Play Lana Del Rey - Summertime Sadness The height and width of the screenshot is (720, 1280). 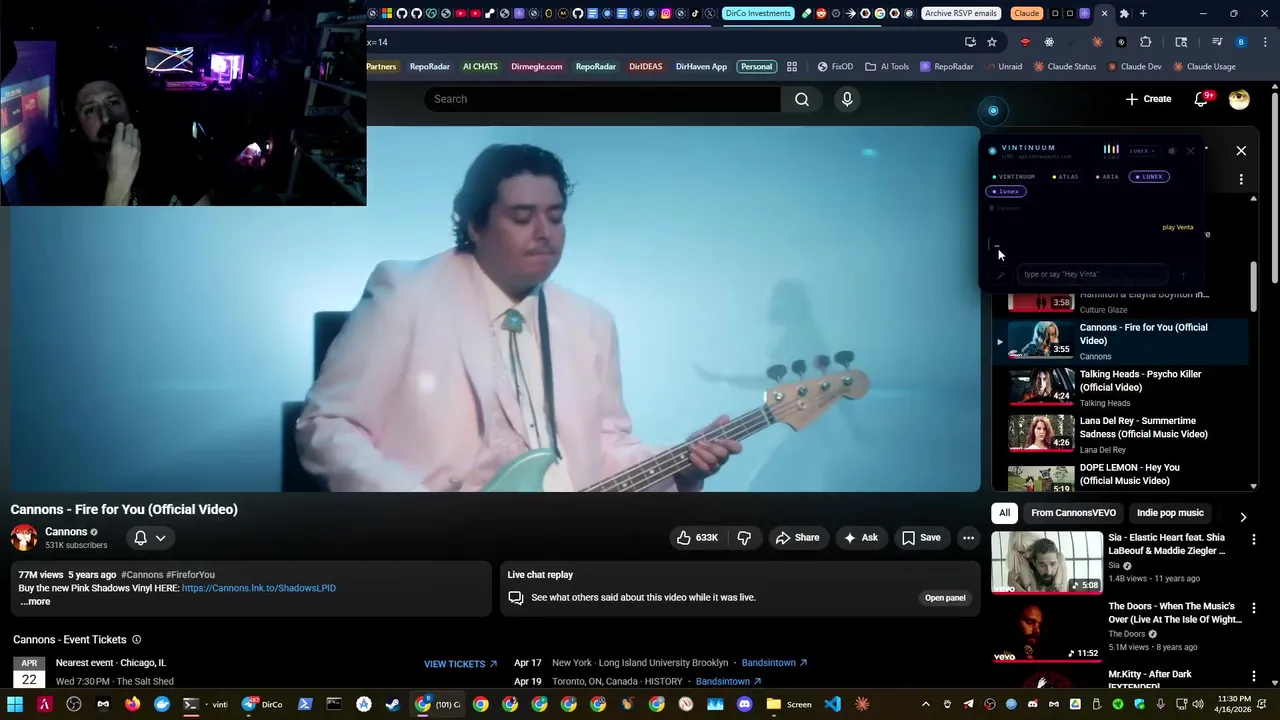[x=1120, y=435]
